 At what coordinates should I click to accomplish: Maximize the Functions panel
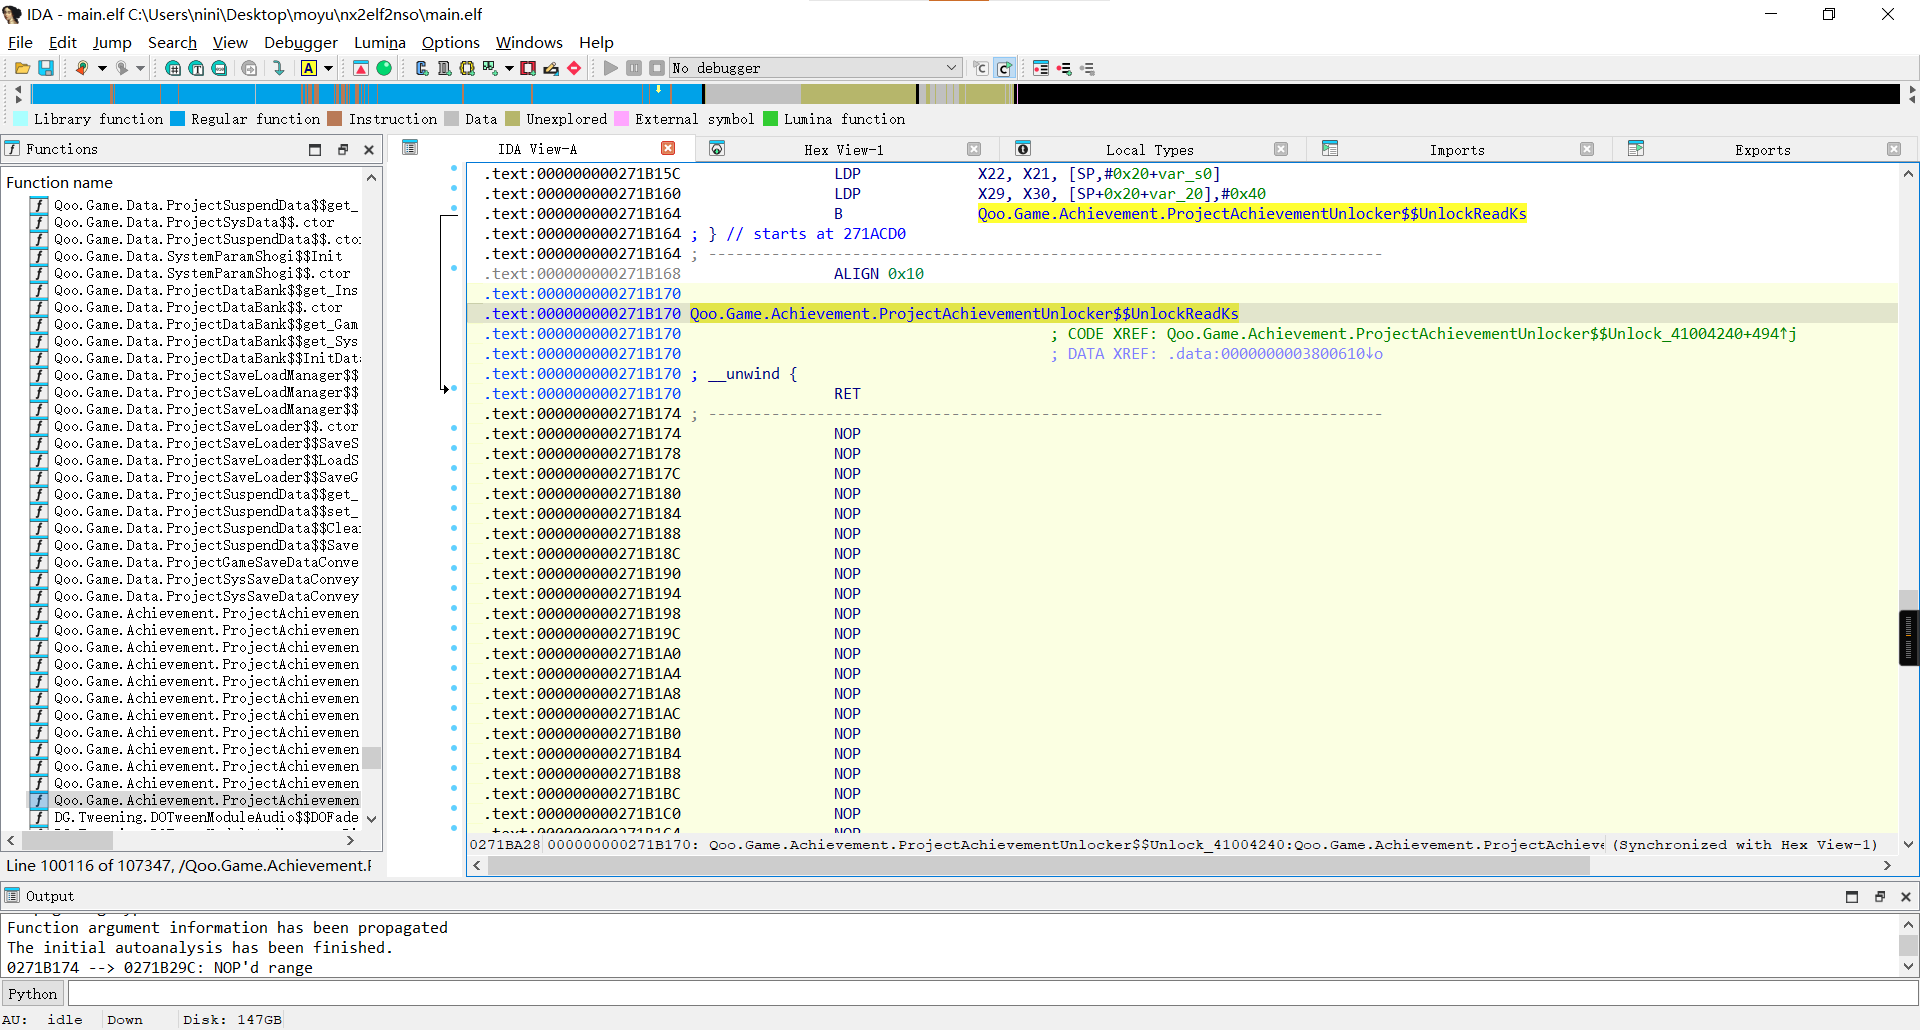click(x=315, y=150)
